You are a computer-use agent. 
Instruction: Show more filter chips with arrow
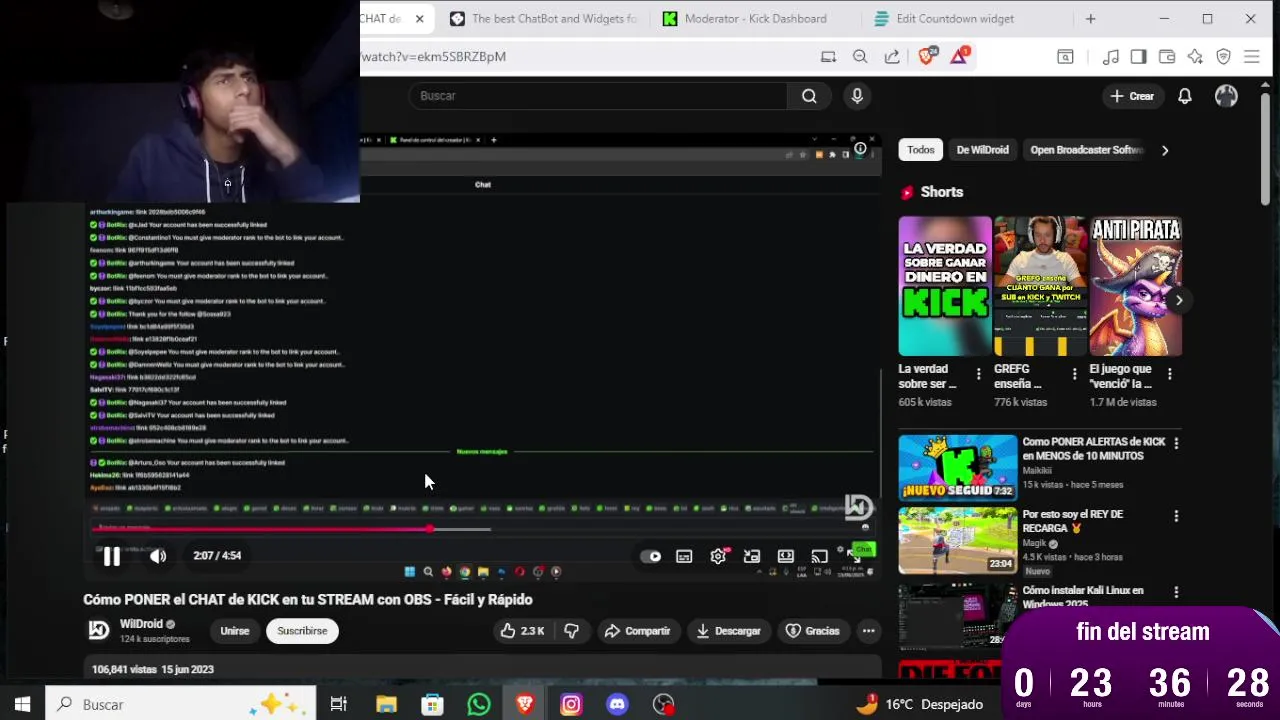(x=1165, y=150)
